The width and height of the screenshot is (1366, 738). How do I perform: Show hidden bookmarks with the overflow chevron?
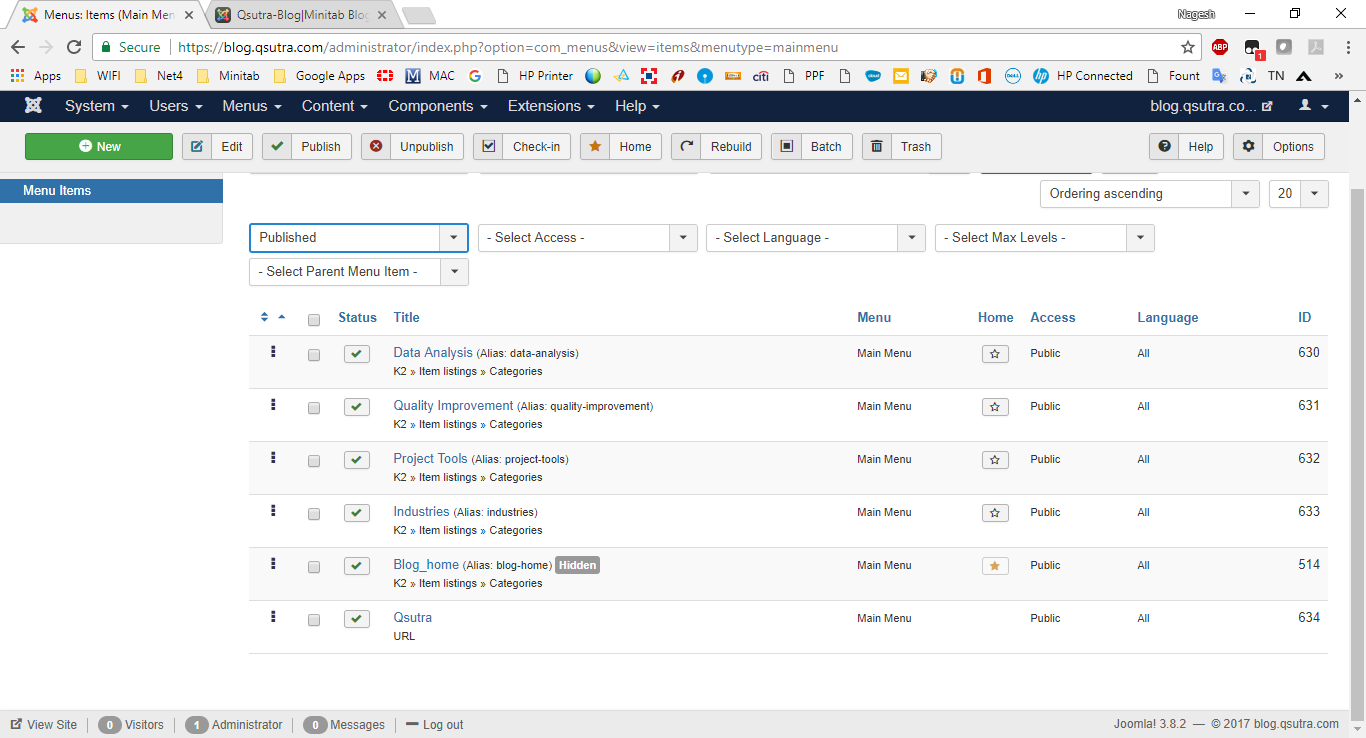pos(1338,76)
